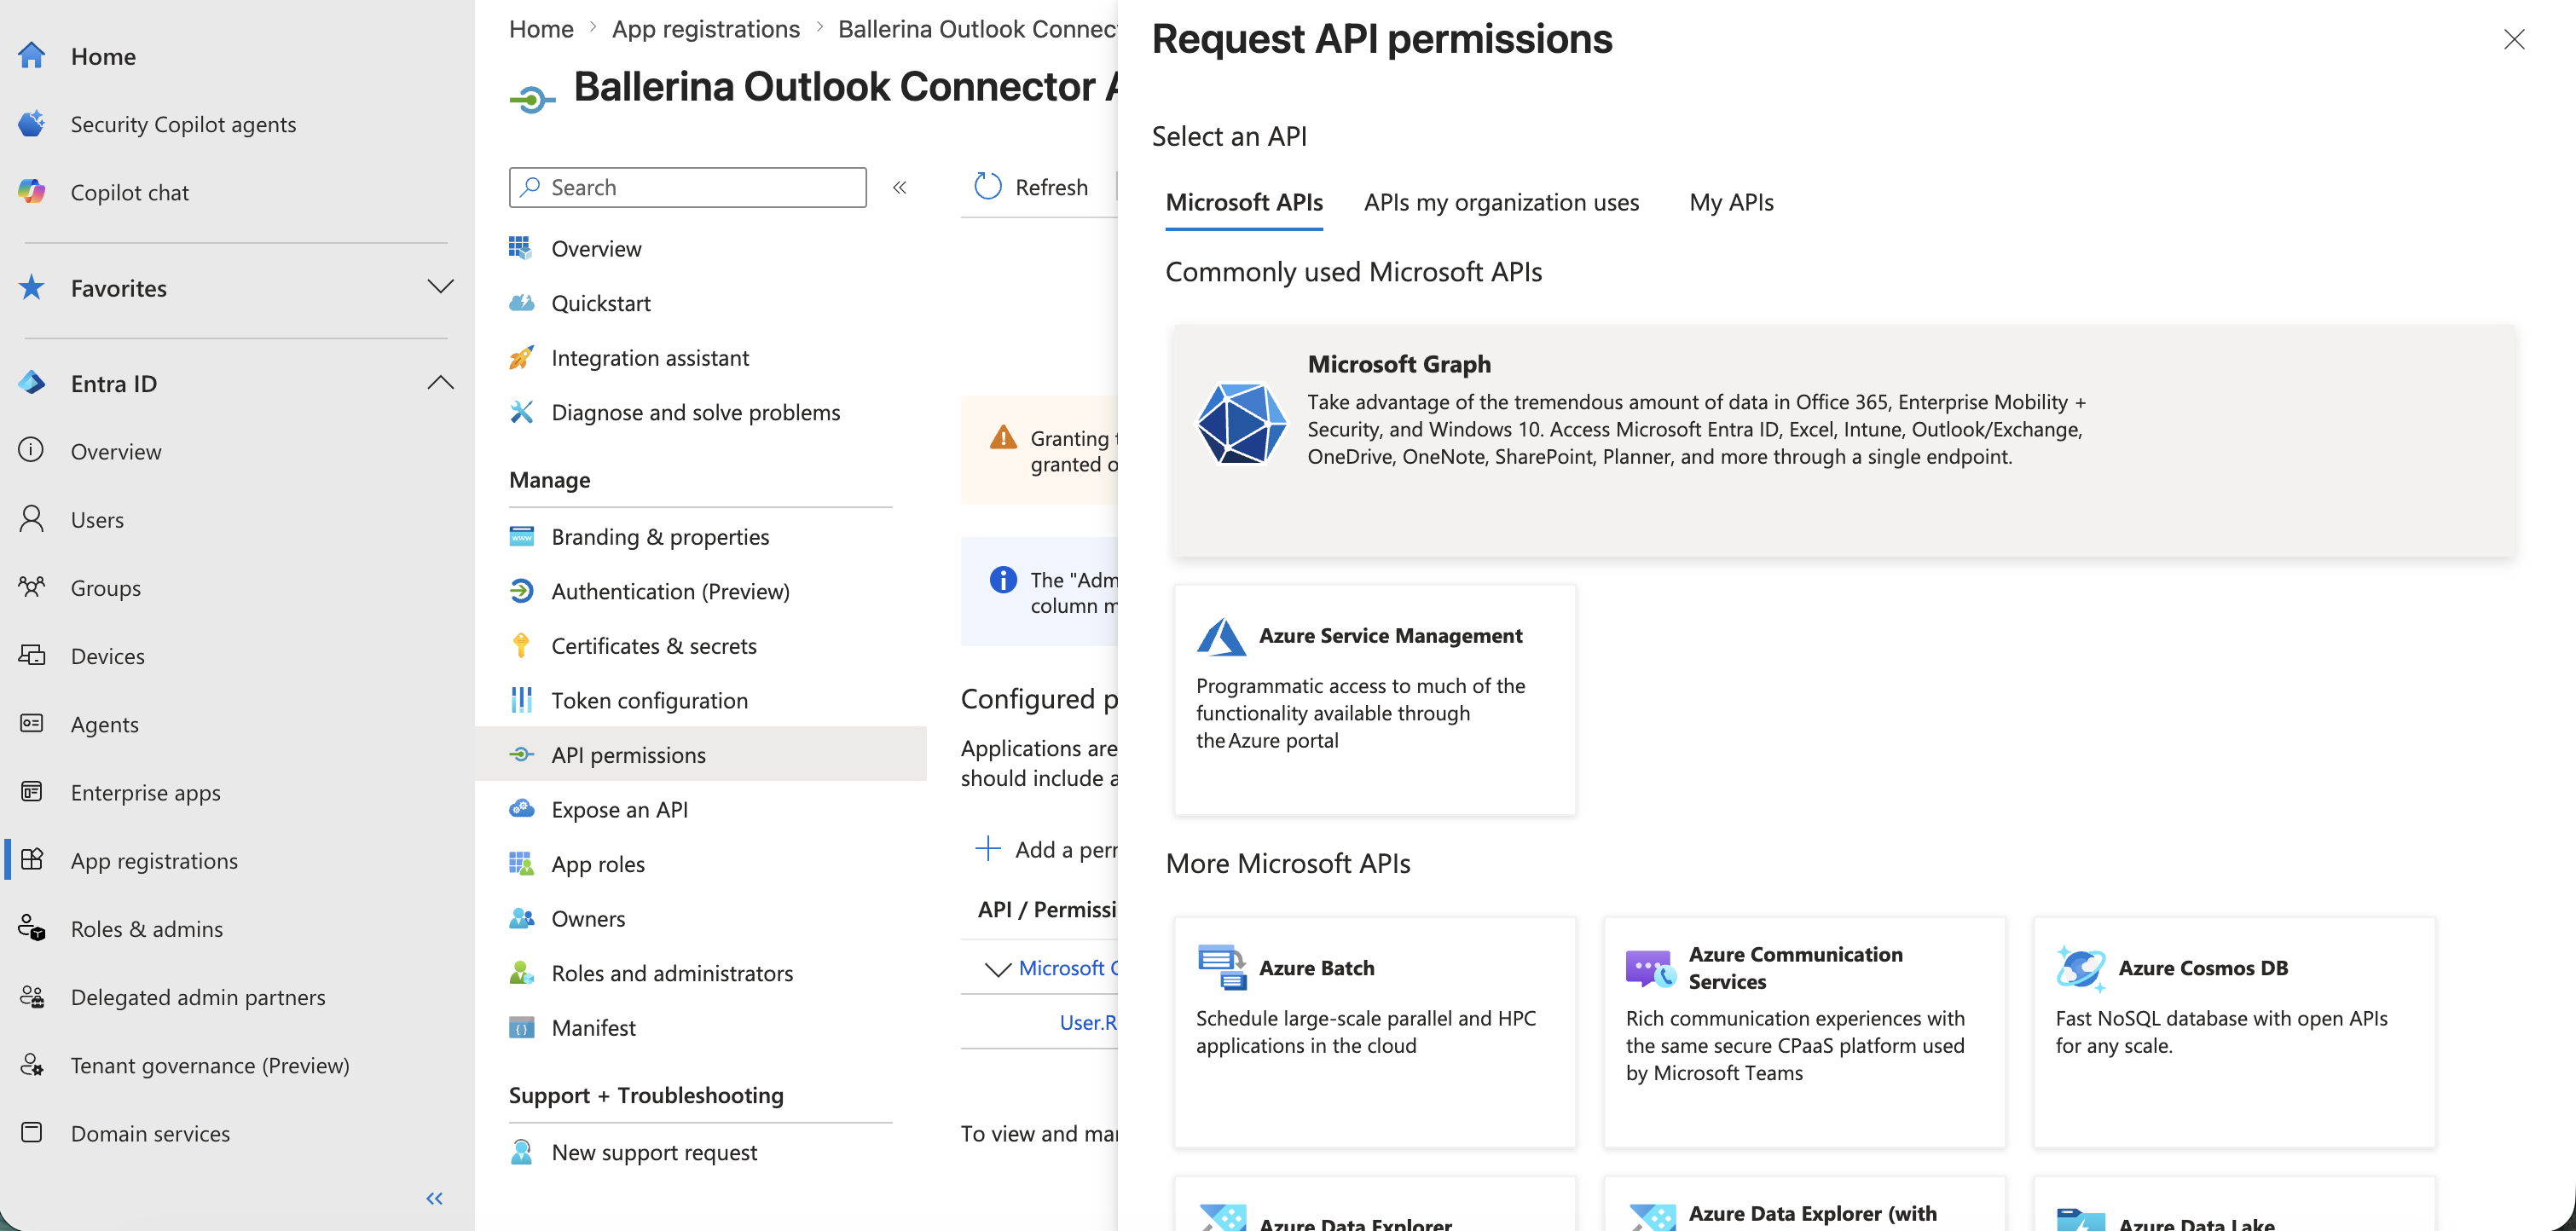Open Users via its person icon
This screenshot has height=1231, width=2576.
(x=31, y=519)
